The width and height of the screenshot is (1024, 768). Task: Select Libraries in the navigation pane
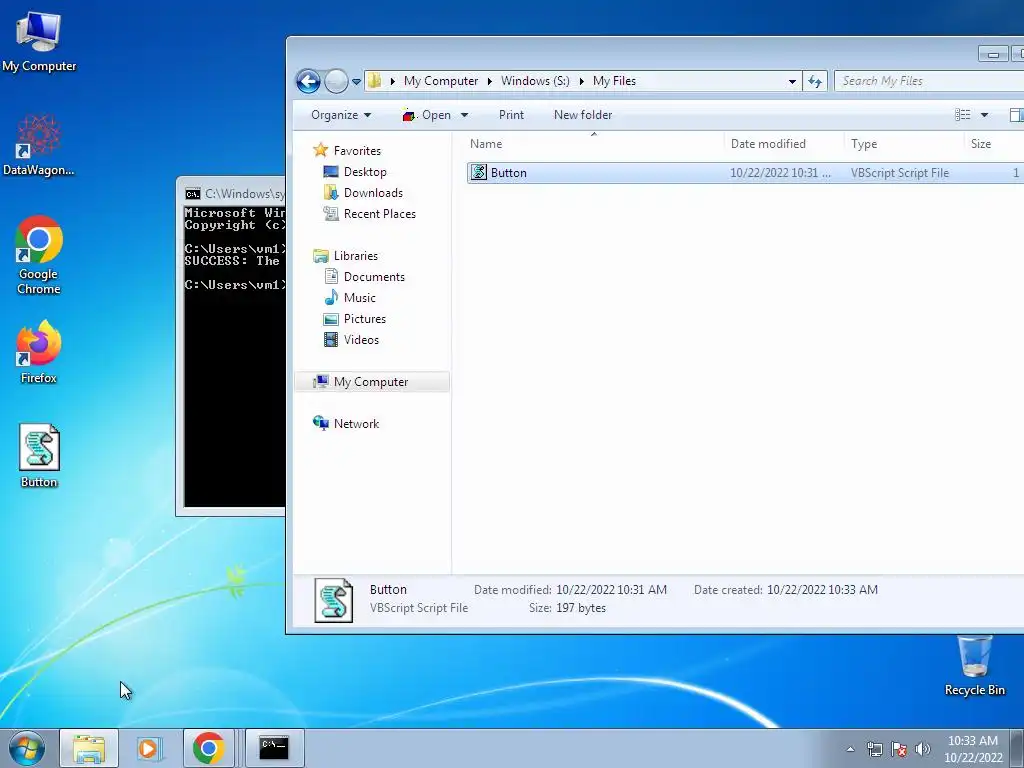346,256
